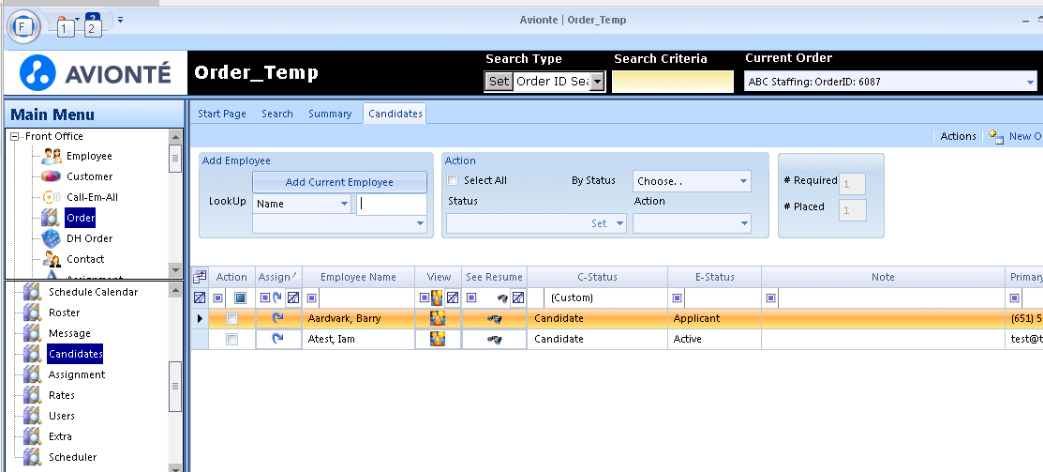Expand the Current Order dropdown
1043x472 pixels.
click(x=1030, y=82)
